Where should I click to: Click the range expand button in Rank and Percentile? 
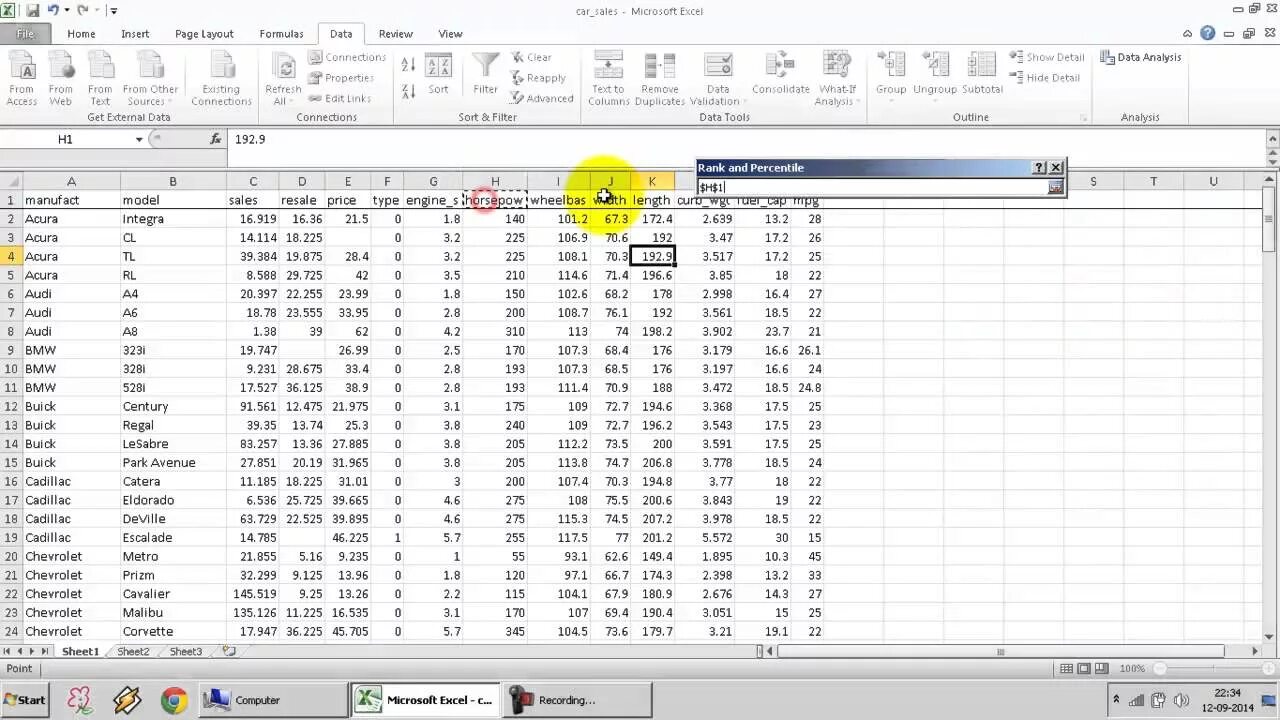click(1055, 187)
